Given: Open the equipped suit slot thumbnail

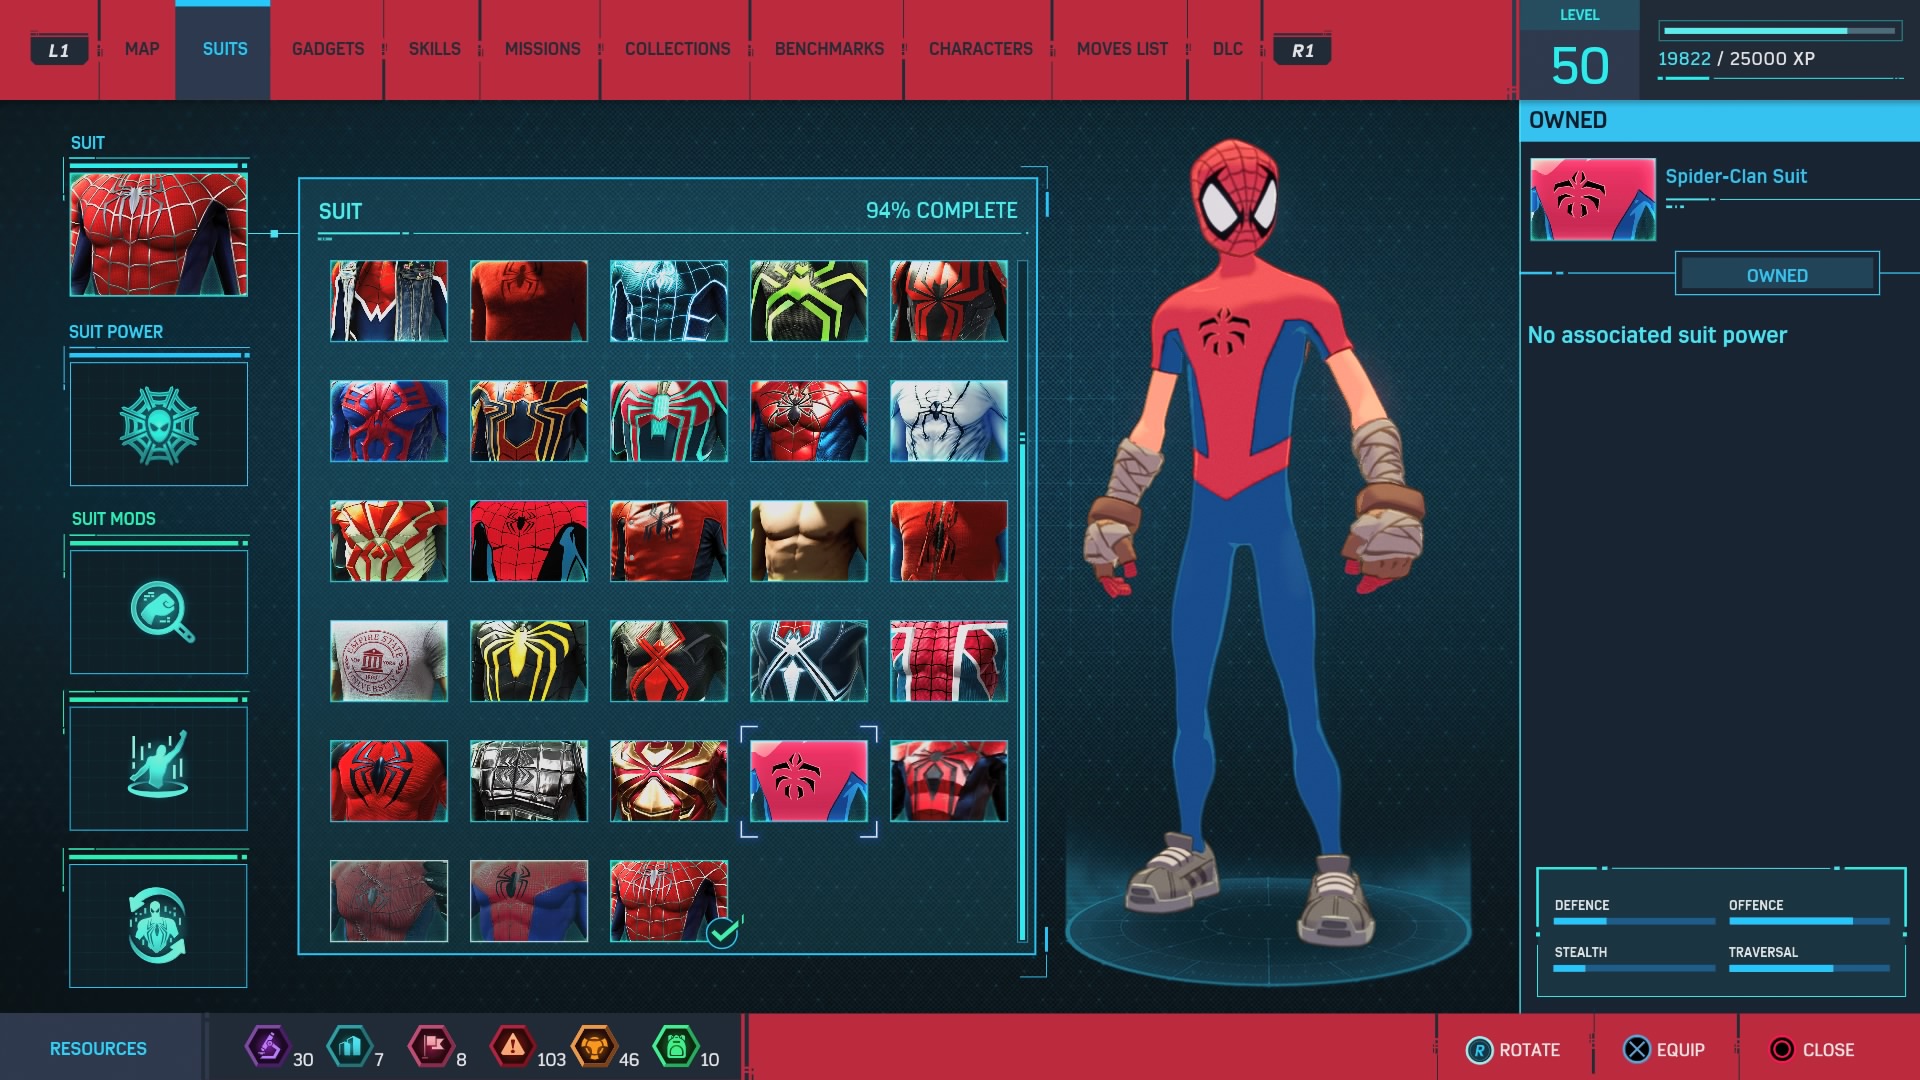Looking at the screenshot, I should [158, 234].
